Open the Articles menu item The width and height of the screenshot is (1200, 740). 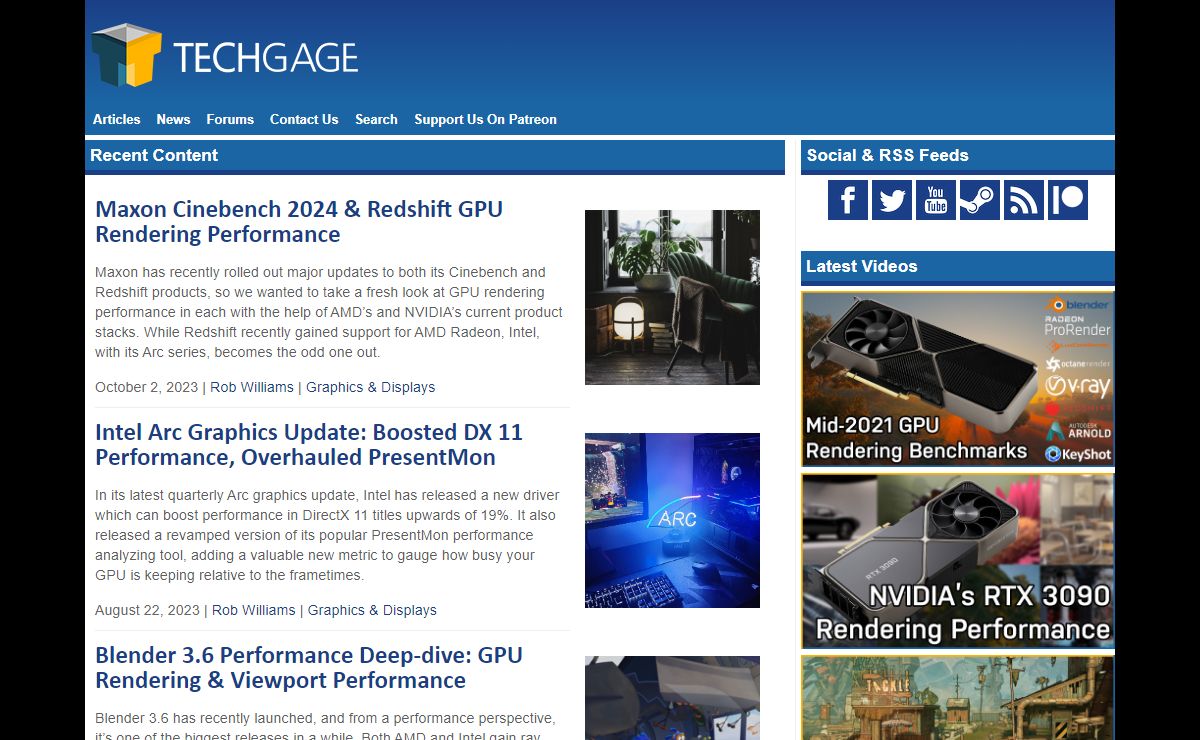117,119
